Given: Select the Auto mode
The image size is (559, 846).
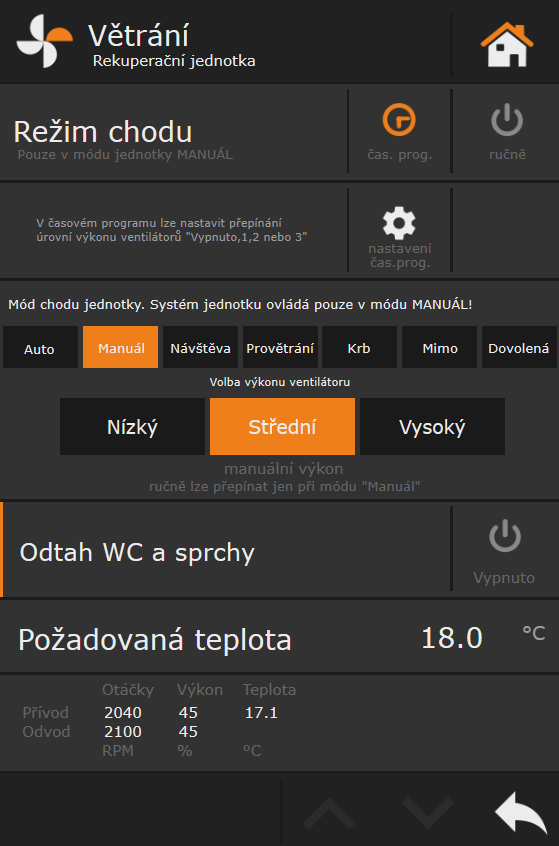Looking at the screenshot, I should pos(40,347).
